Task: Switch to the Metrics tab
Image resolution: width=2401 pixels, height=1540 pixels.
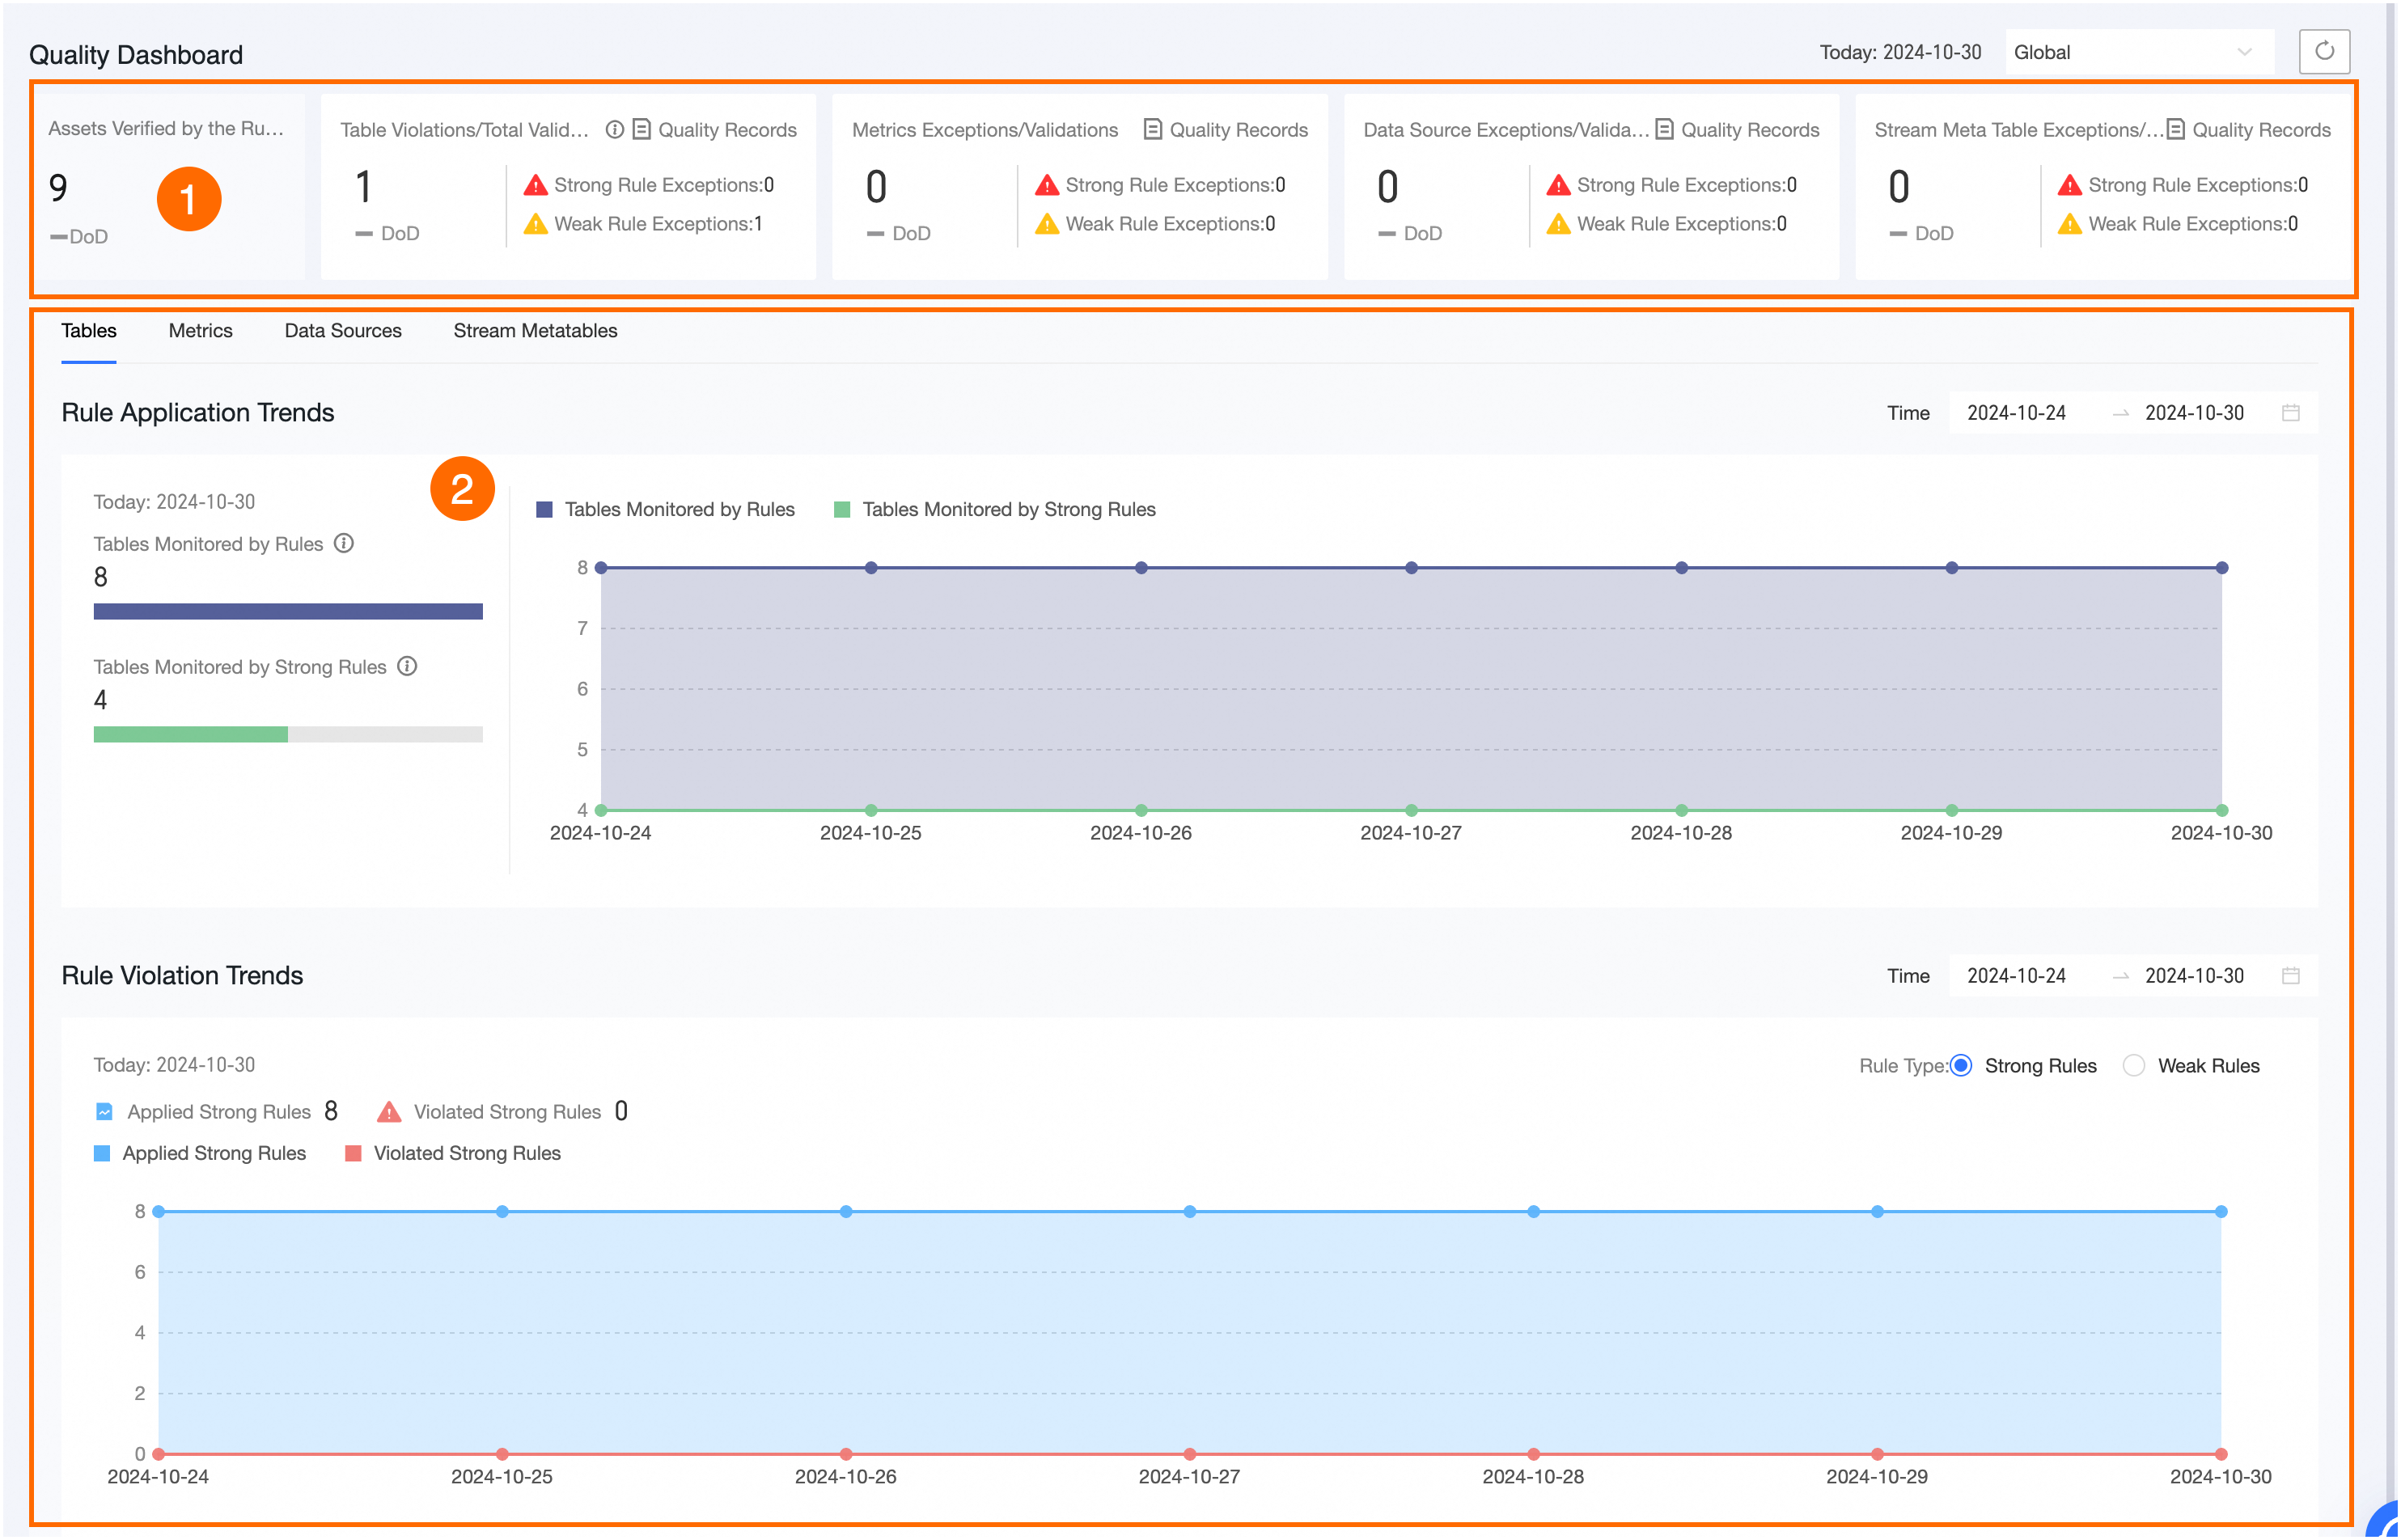Action: click(x=200, y=331)
